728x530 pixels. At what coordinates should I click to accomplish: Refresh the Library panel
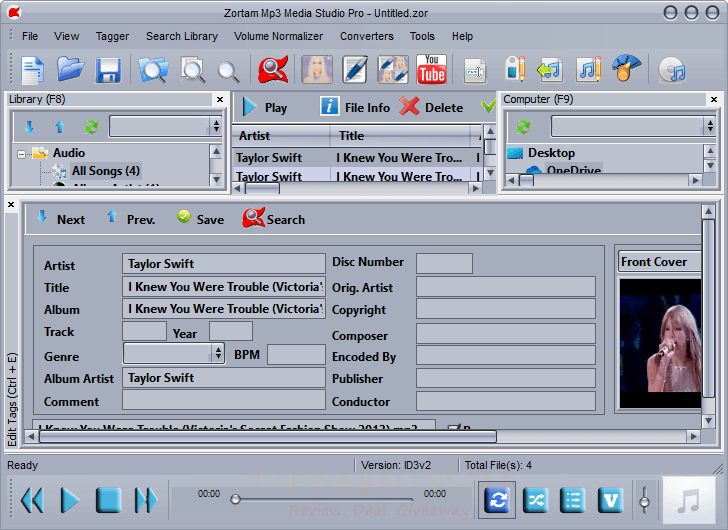pos(91,127)
